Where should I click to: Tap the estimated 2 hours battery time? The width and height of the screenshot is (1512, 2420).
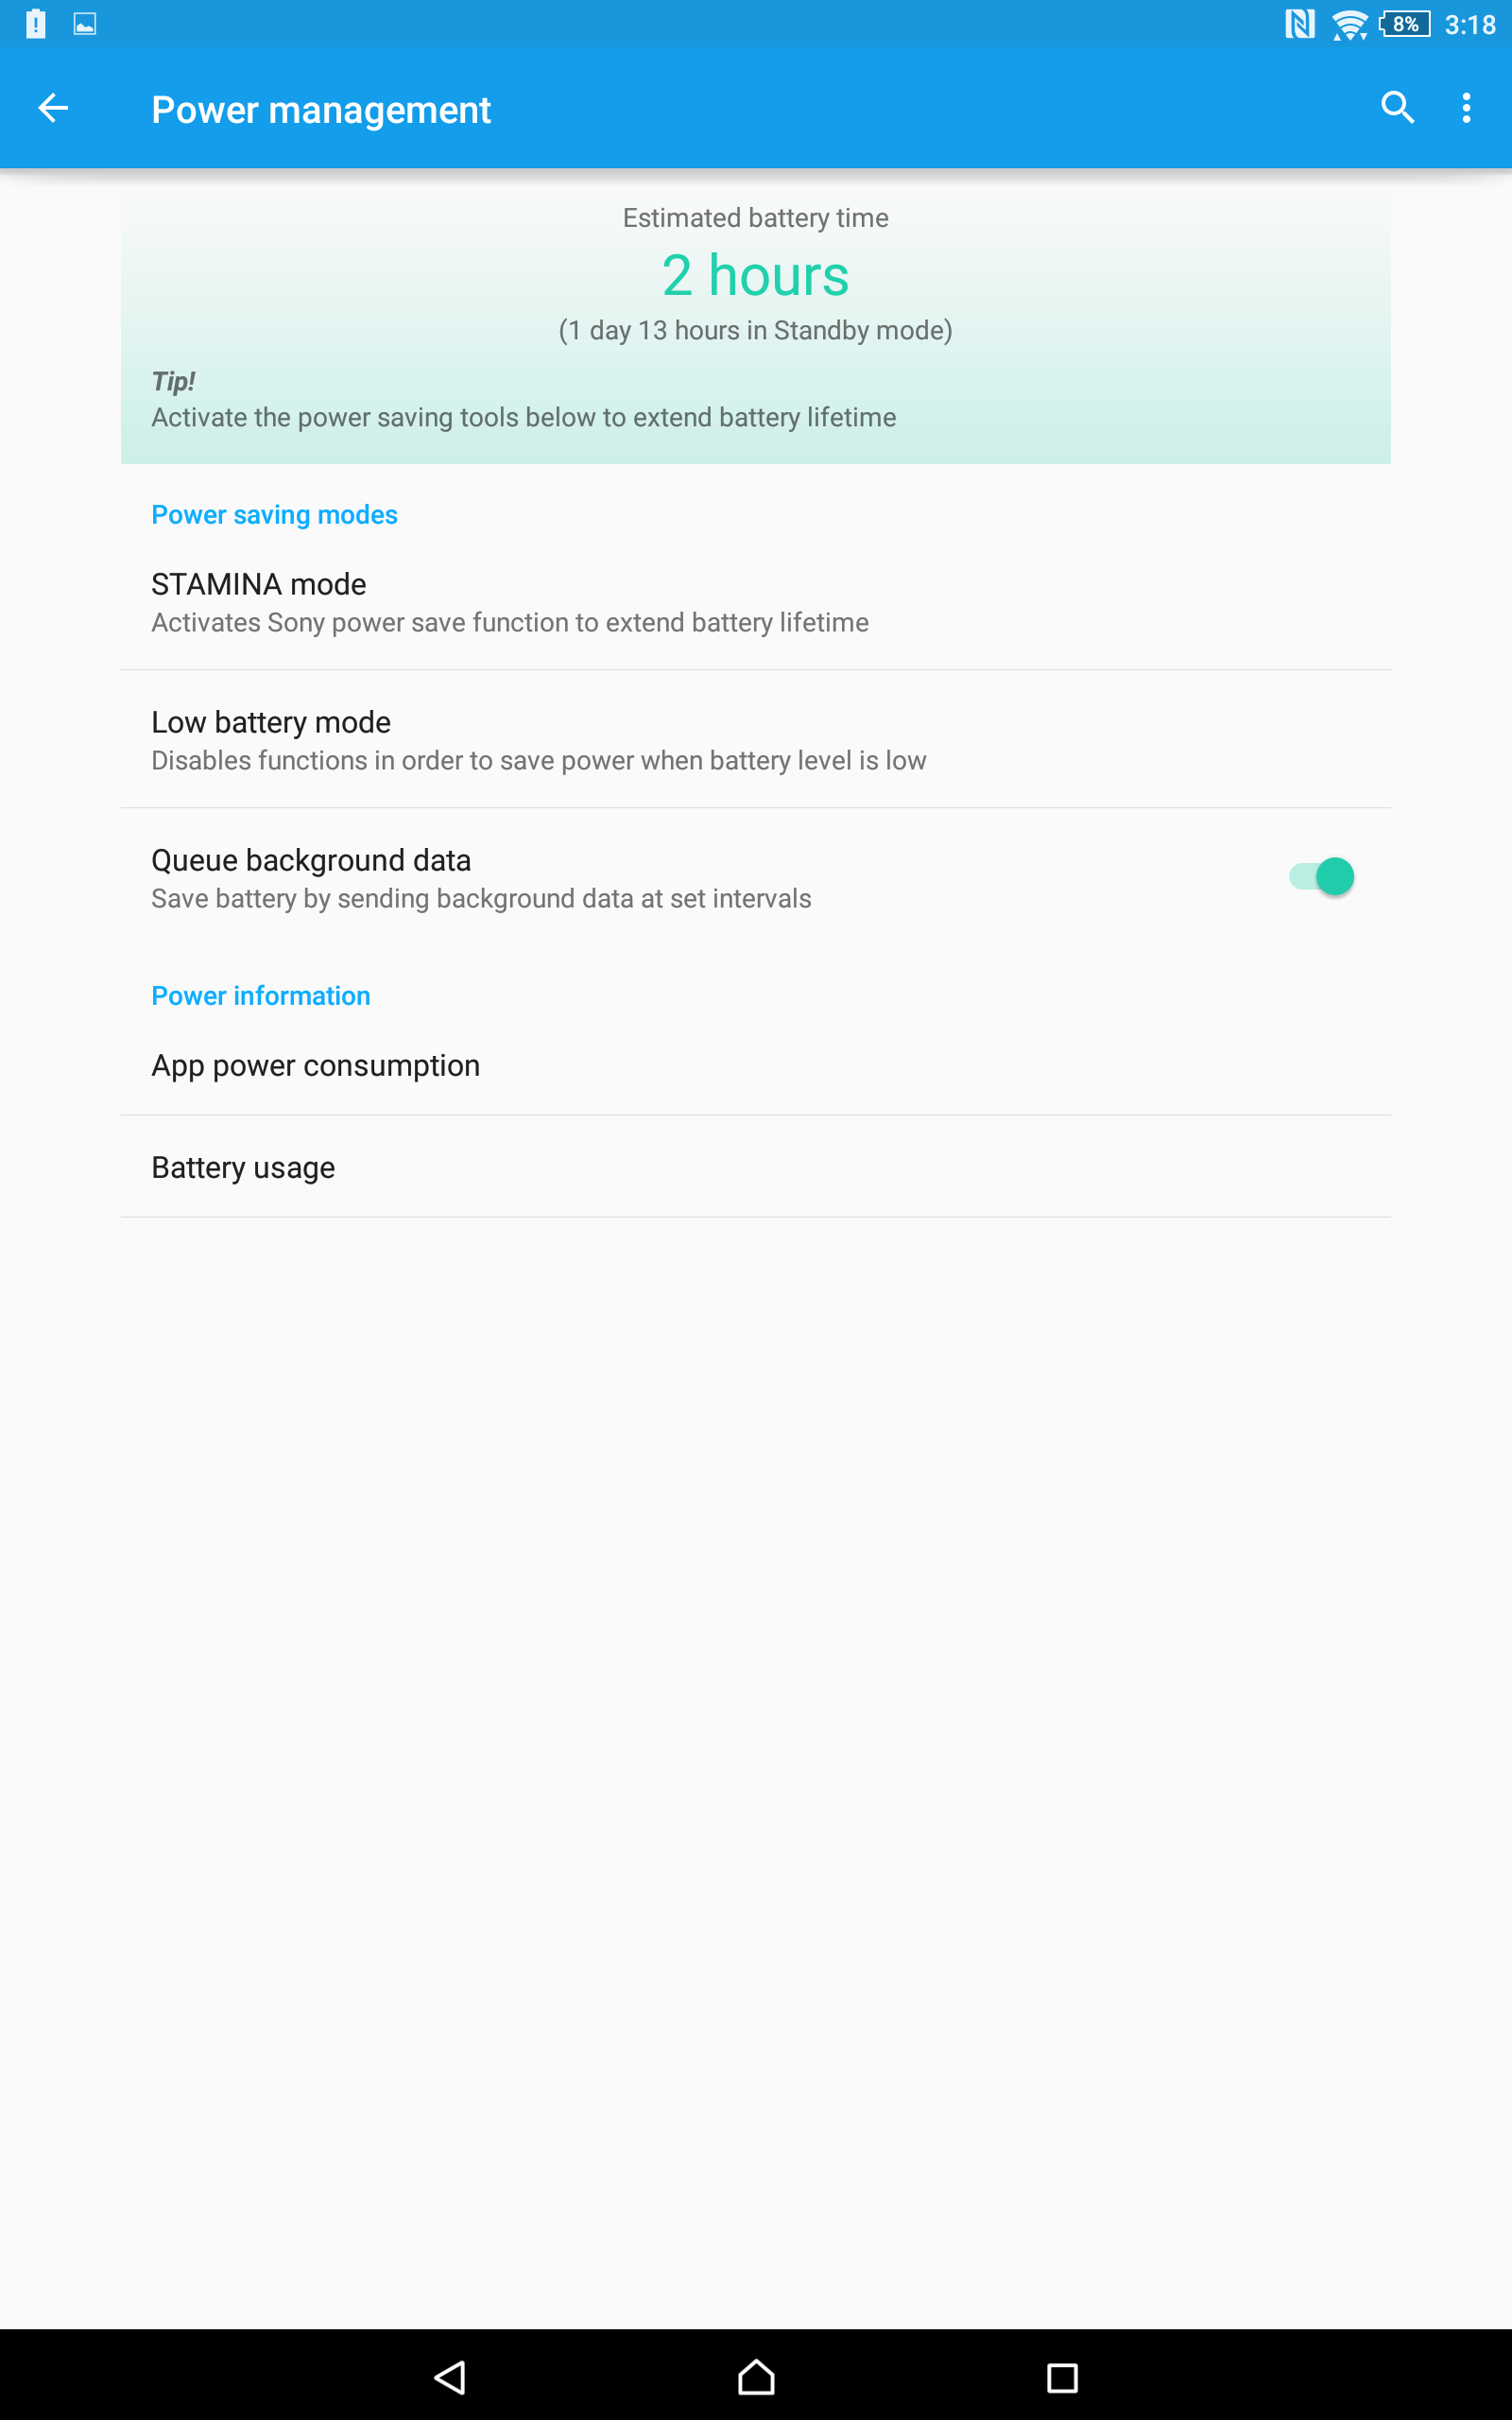pos(756,275)
